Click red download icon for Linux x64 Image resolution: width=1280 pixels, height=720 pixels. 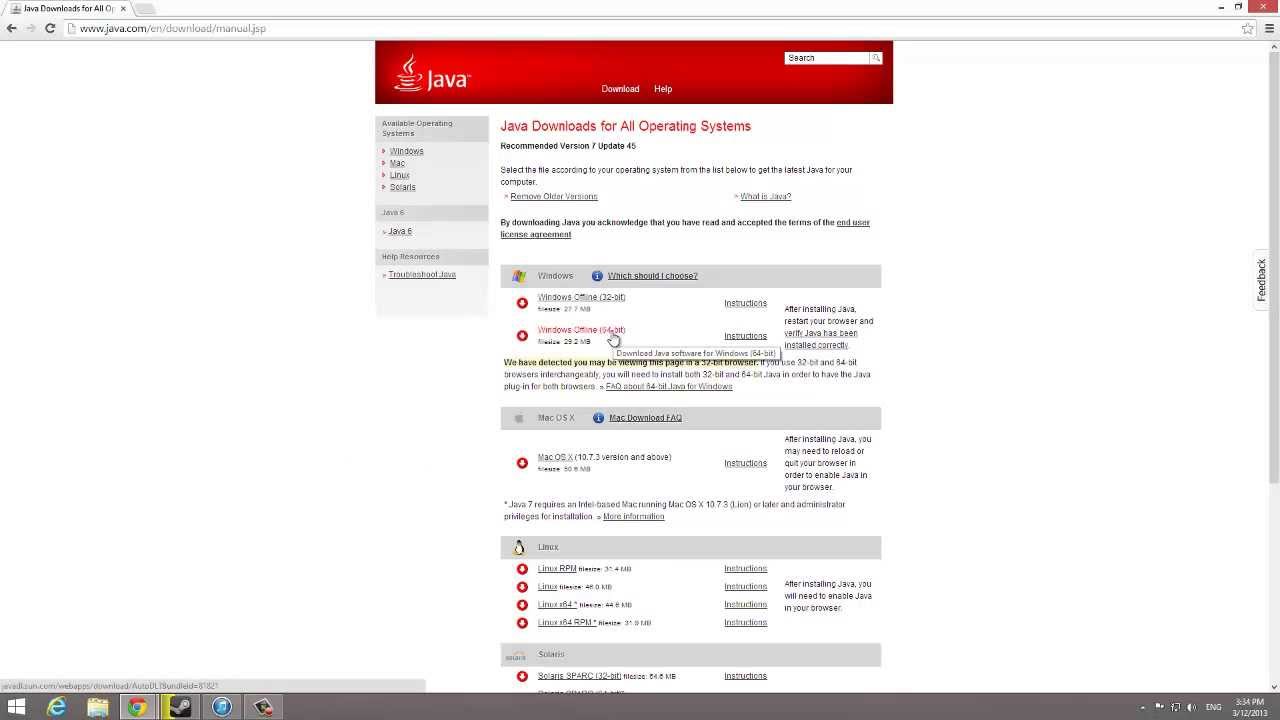[522, 605]
